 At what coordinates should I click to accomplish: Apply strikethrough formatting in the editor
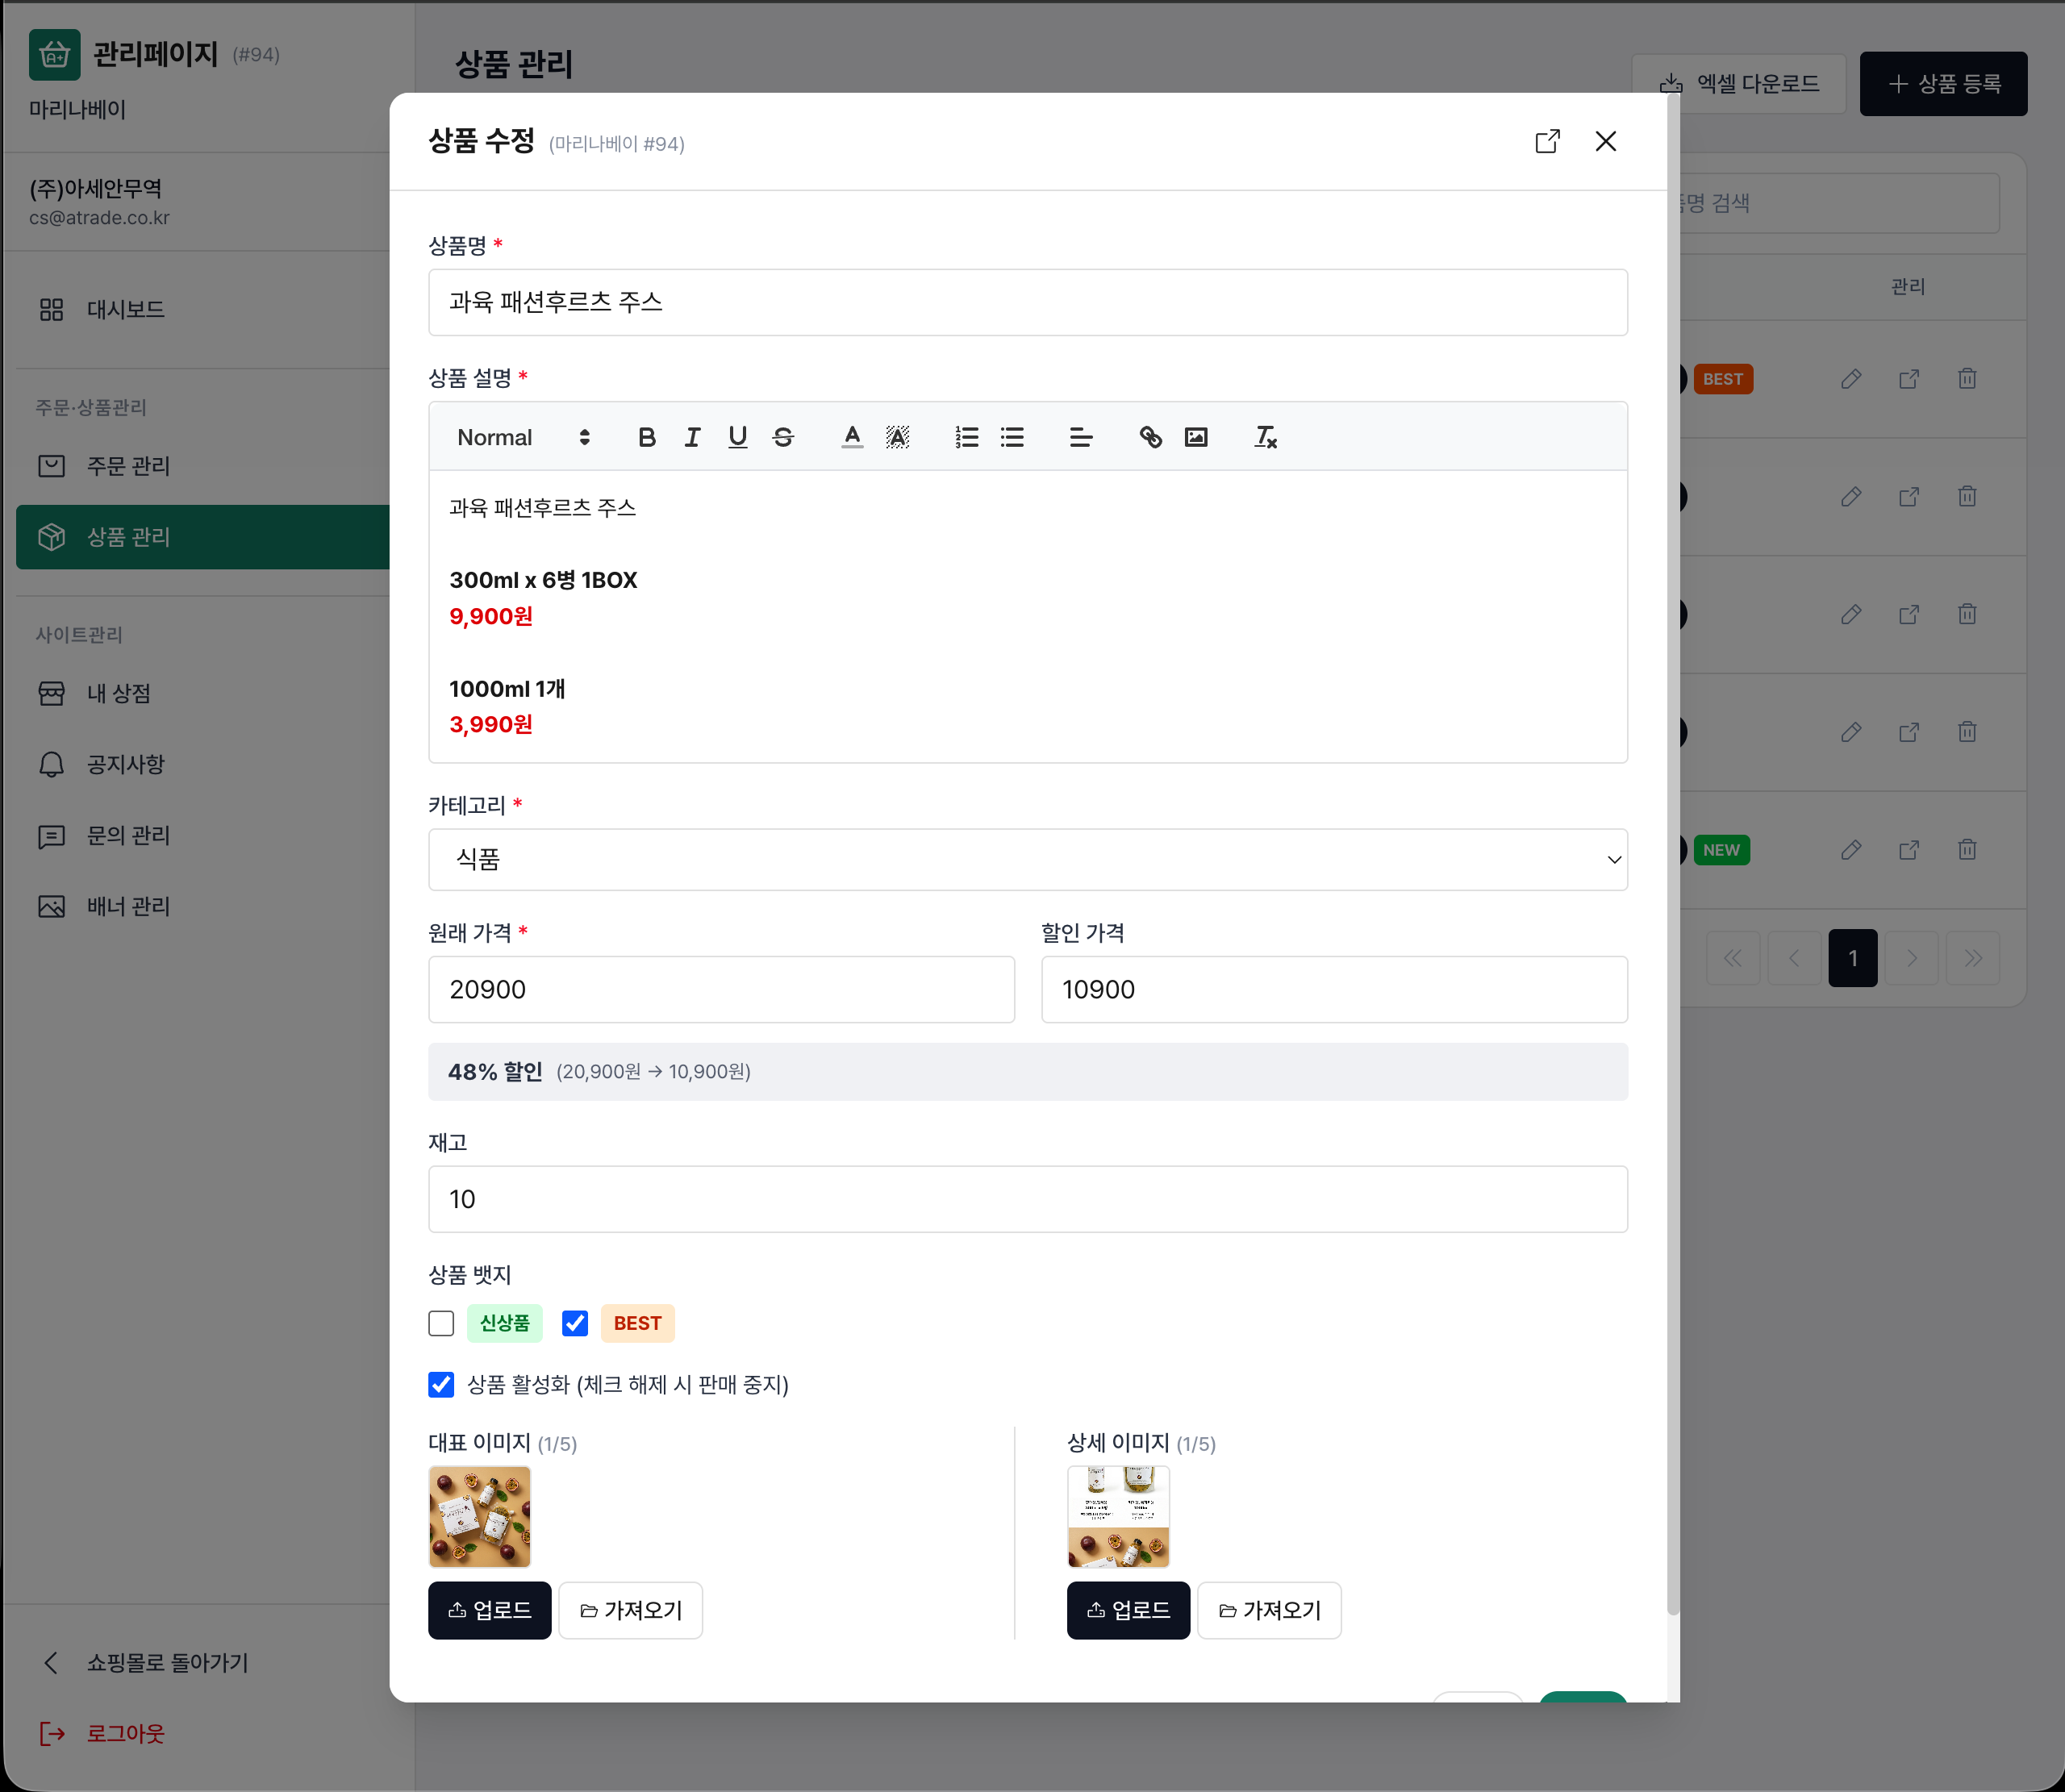coord(783,437)
